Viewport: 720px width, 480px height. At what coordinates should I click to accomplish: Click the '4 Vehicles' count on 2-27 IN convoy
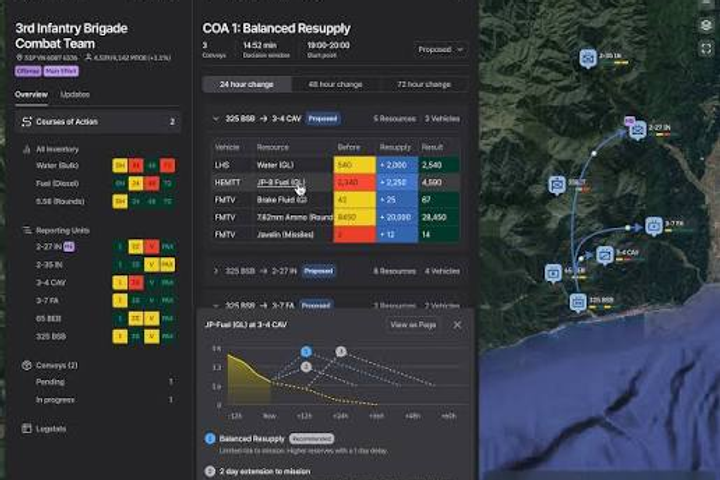coord(442,271)
